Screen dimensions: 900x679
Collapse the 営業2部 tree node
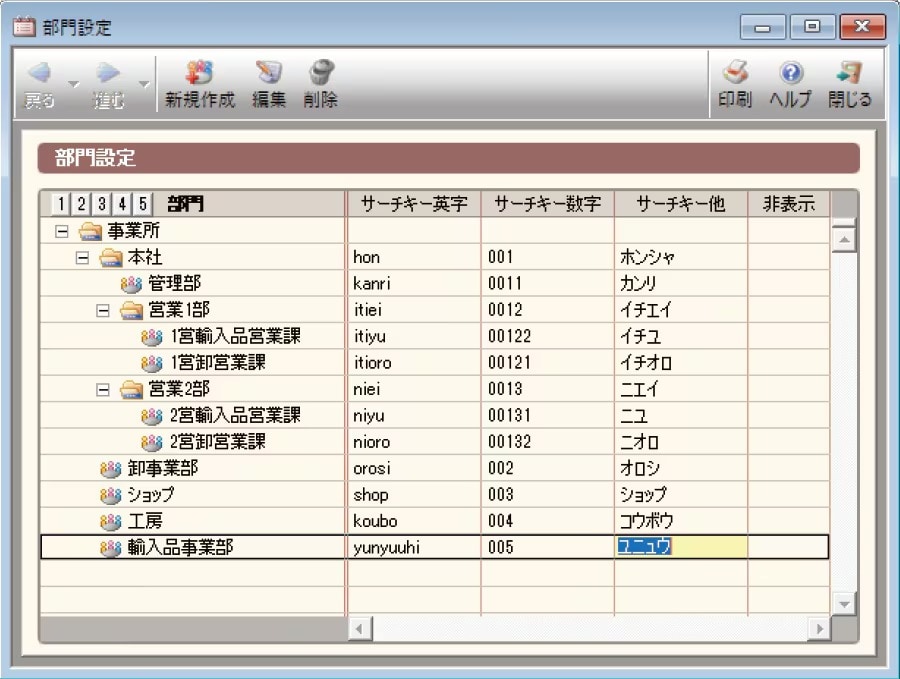pyautogui.click(x=103, y=390)
